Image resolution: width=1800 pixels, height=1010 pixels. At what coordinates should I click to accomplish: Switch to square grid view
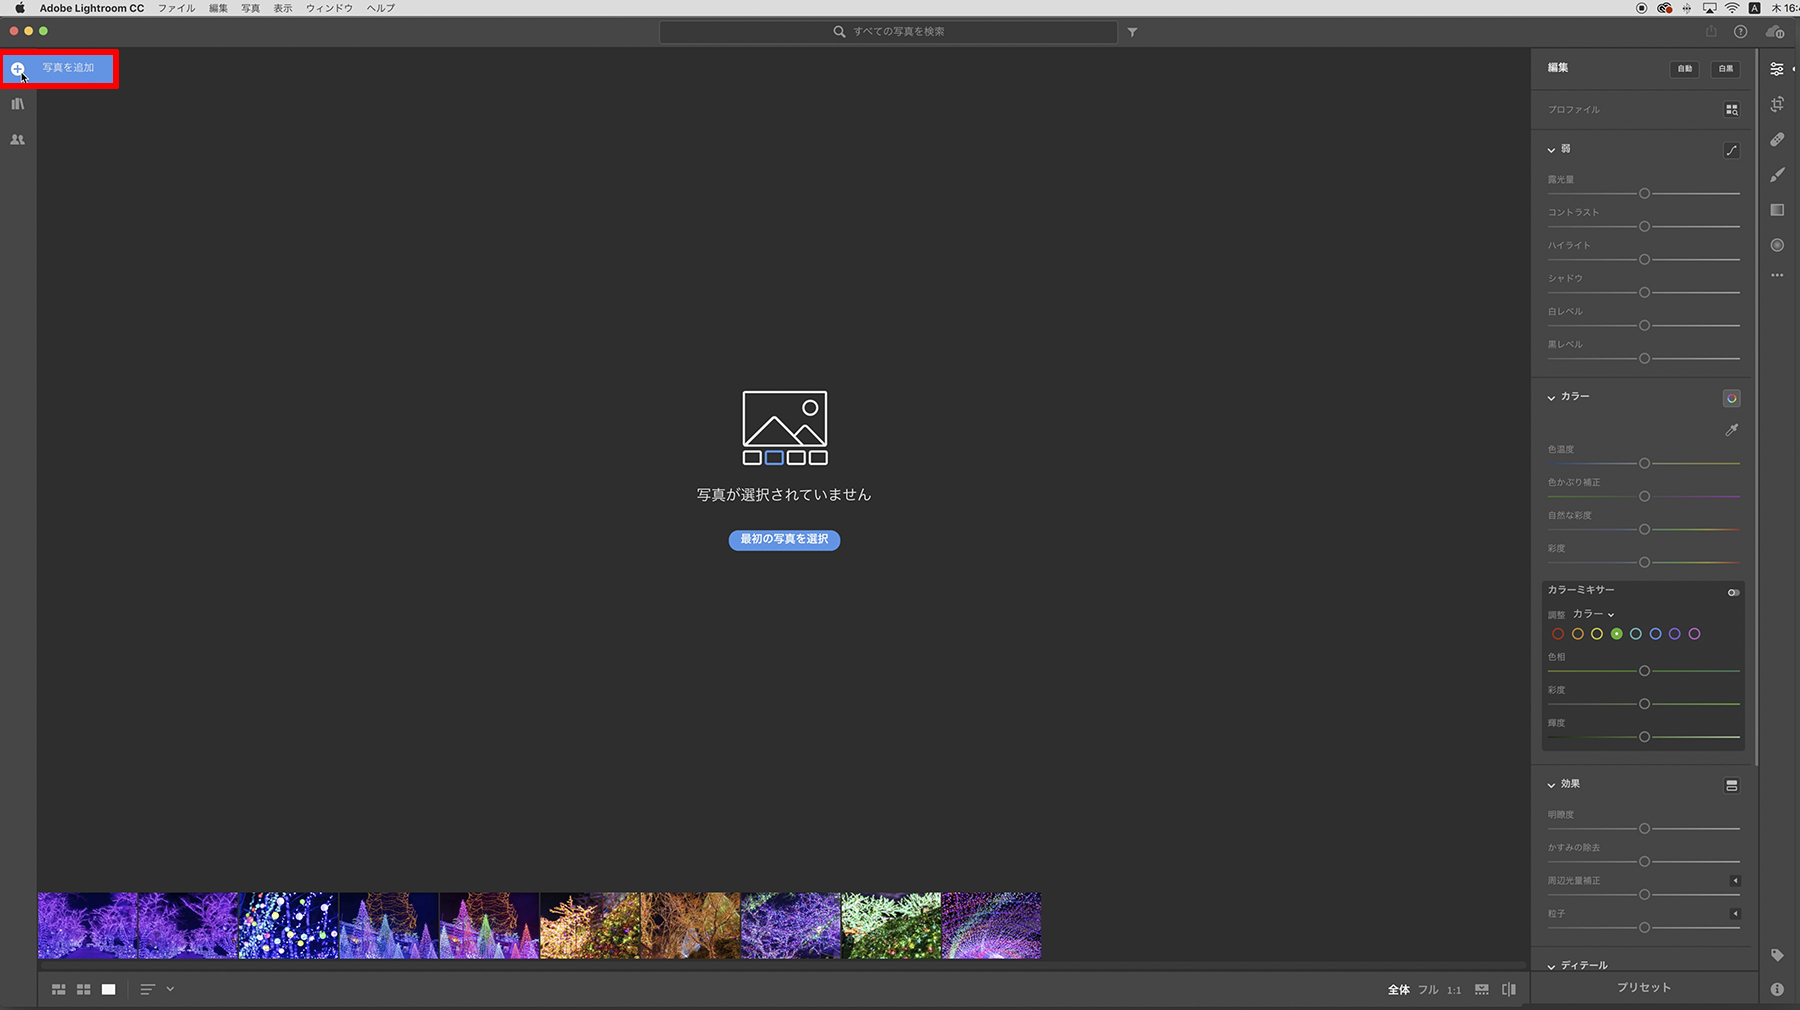point(84,989)
